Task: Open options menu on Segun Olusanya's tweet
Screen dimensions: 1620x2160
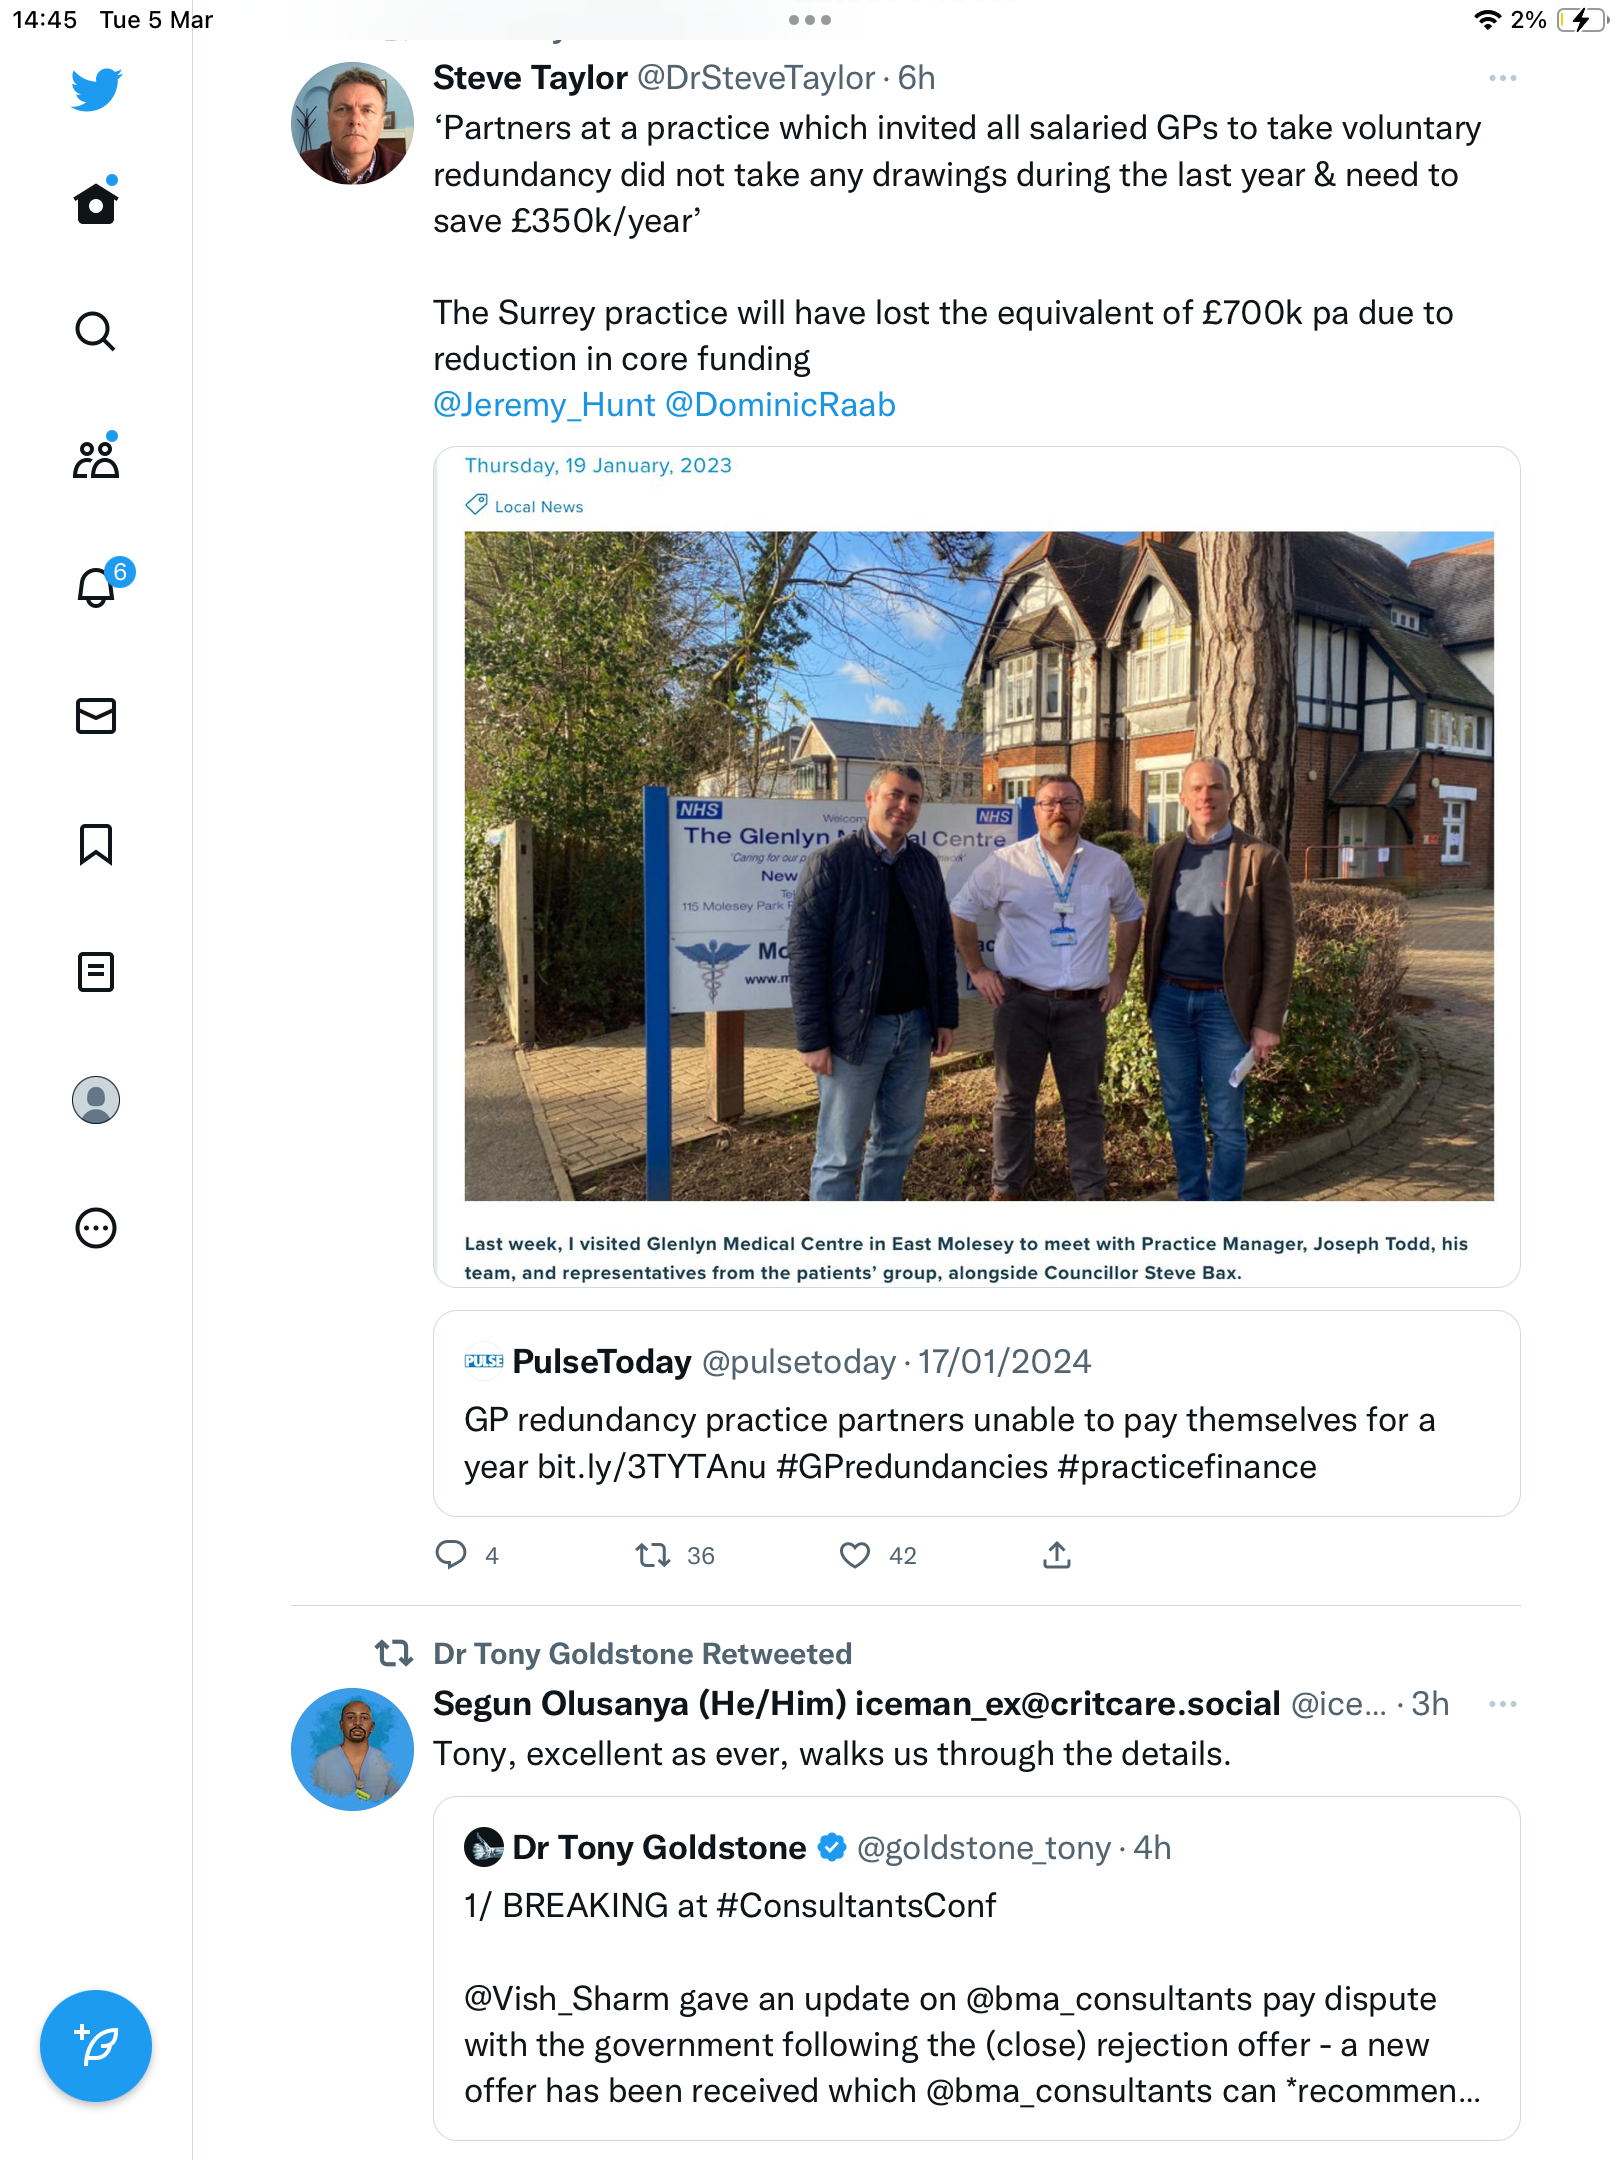Action: pos(1502,1704)
